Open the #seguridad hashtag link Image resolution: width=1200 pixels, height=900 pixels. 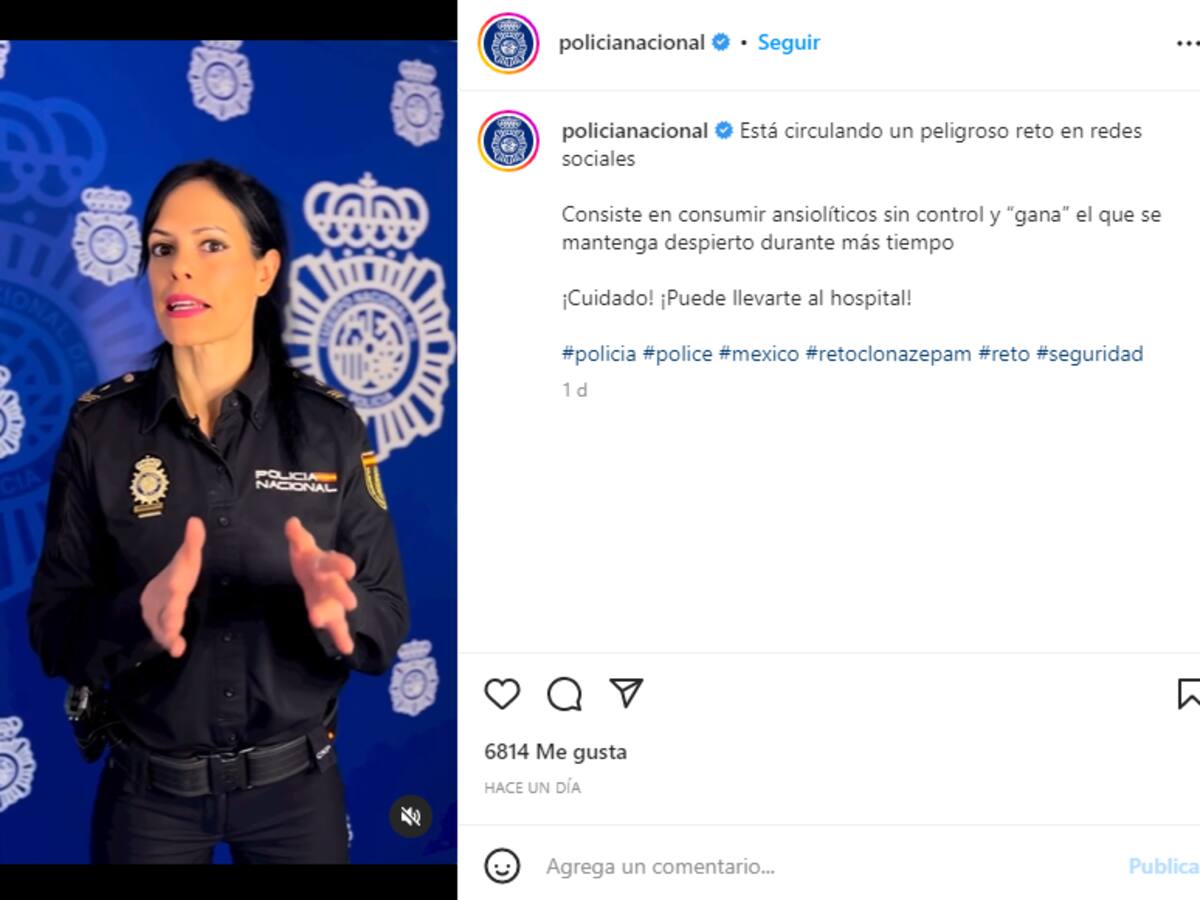pos(1089,353)
